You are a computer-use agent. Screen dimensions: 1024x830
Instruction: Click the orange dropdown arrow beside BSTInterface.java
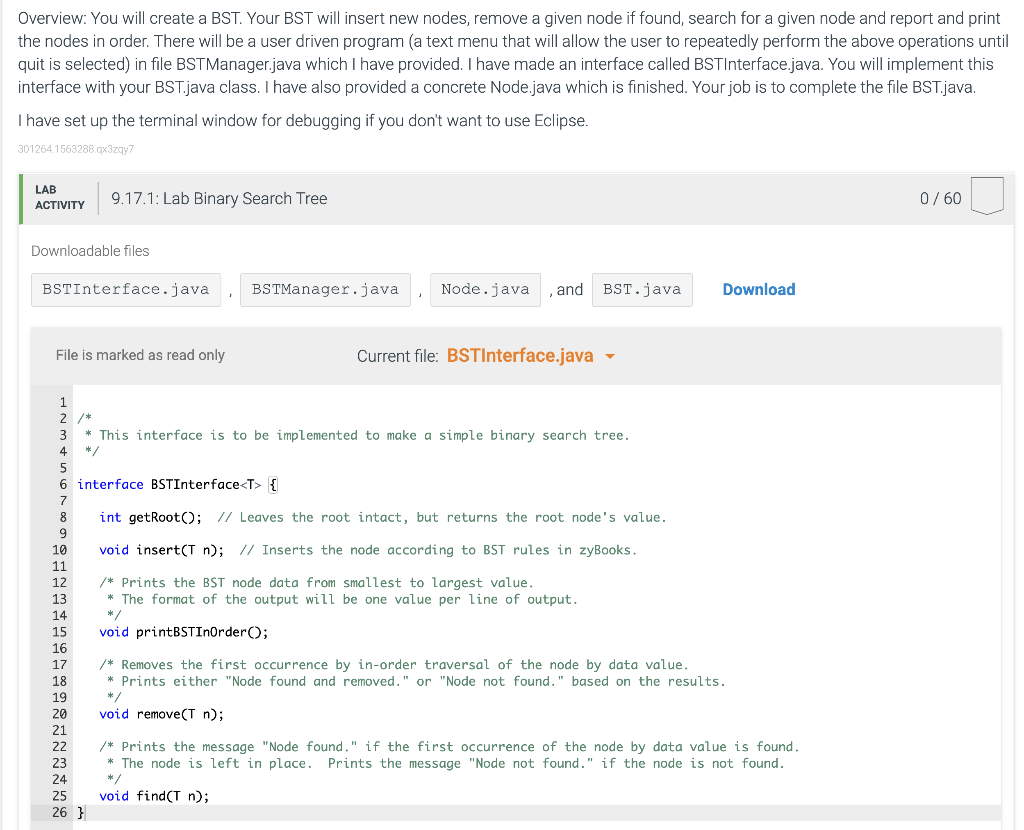pos(609,355)
